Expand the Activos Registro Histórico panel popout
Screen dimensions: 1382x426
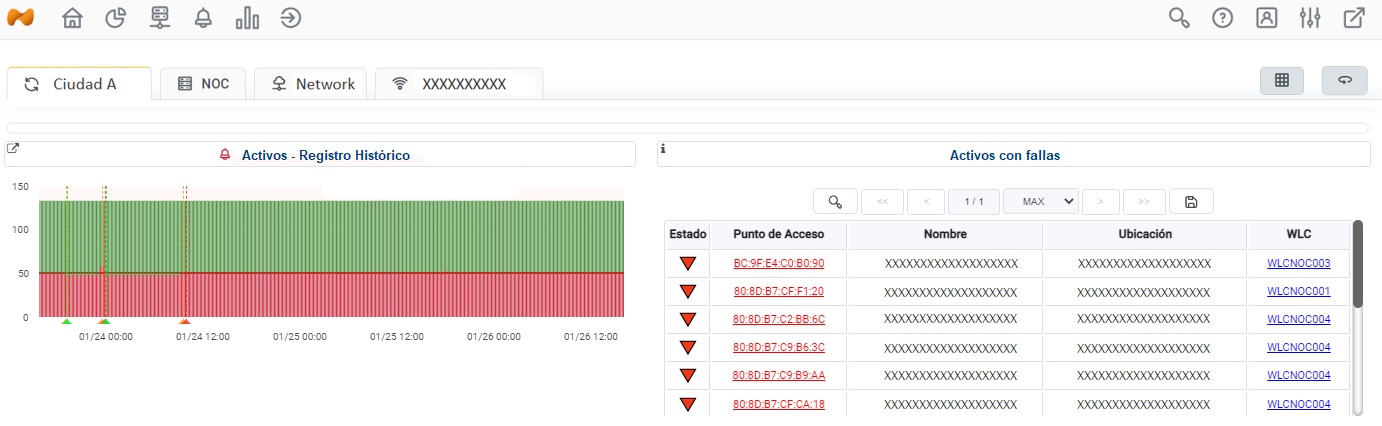point(12,149)
